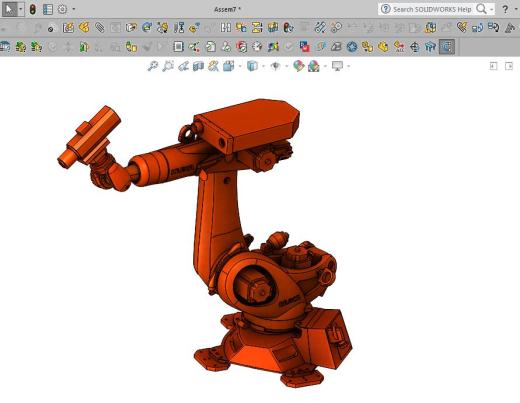
Task: Click the Previous View icon
Action: click(183, 66)
